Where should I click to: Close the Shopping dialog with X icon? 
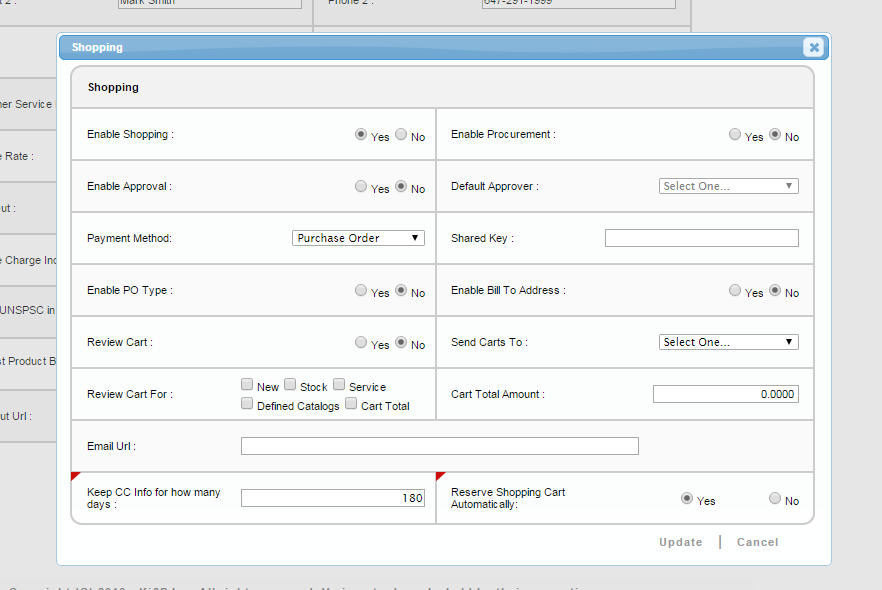click(x=814, y=47)
